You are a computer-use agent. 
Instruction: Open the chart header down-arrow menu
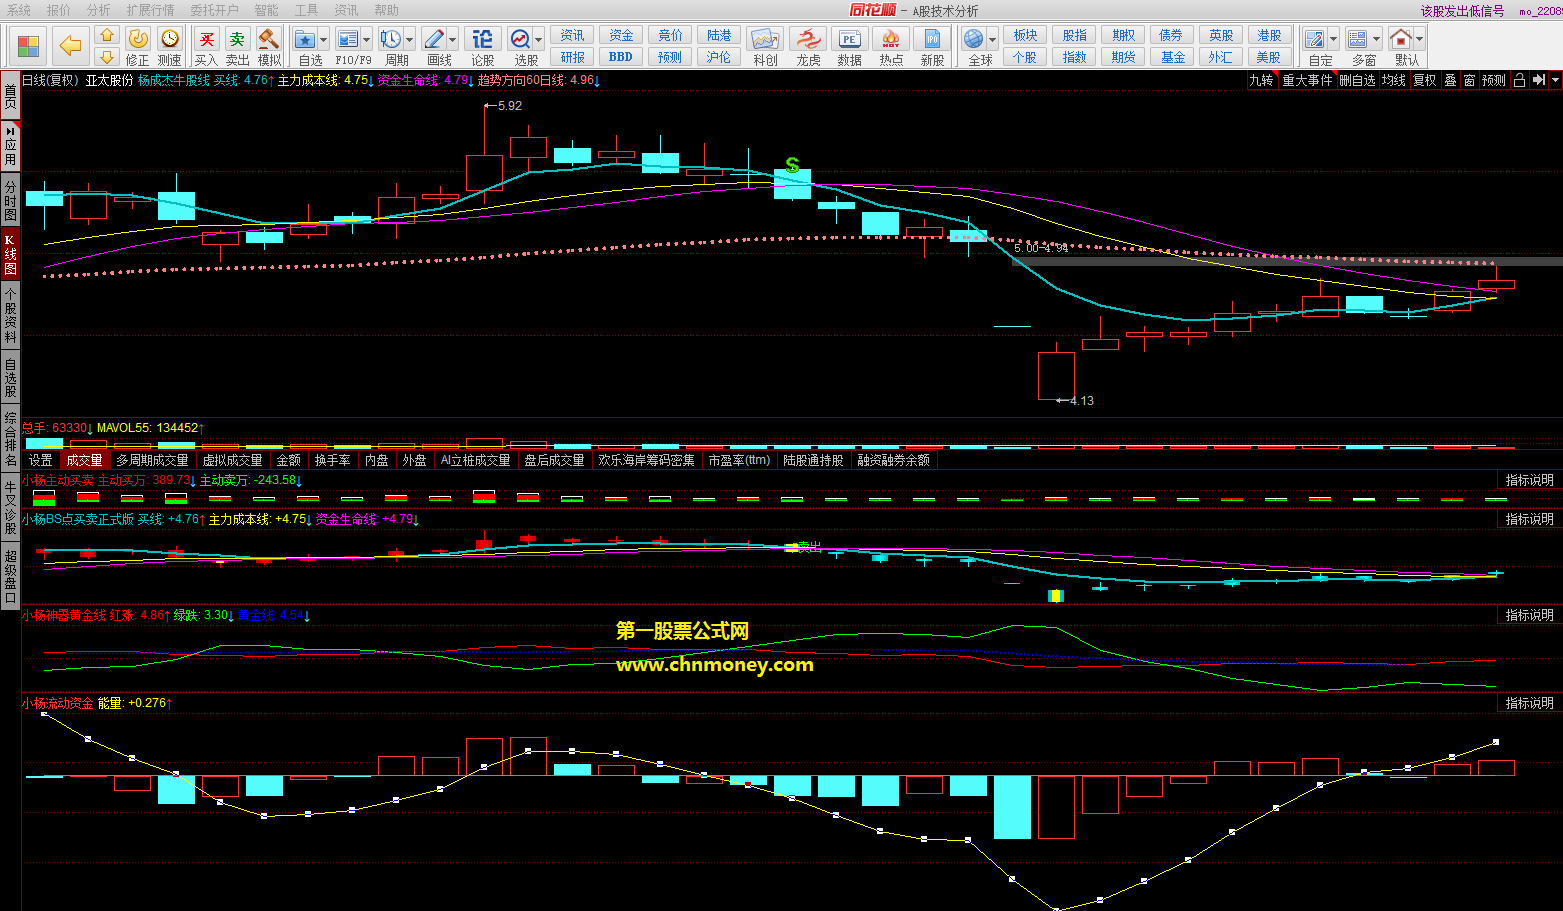click(x=1554, y=80)
